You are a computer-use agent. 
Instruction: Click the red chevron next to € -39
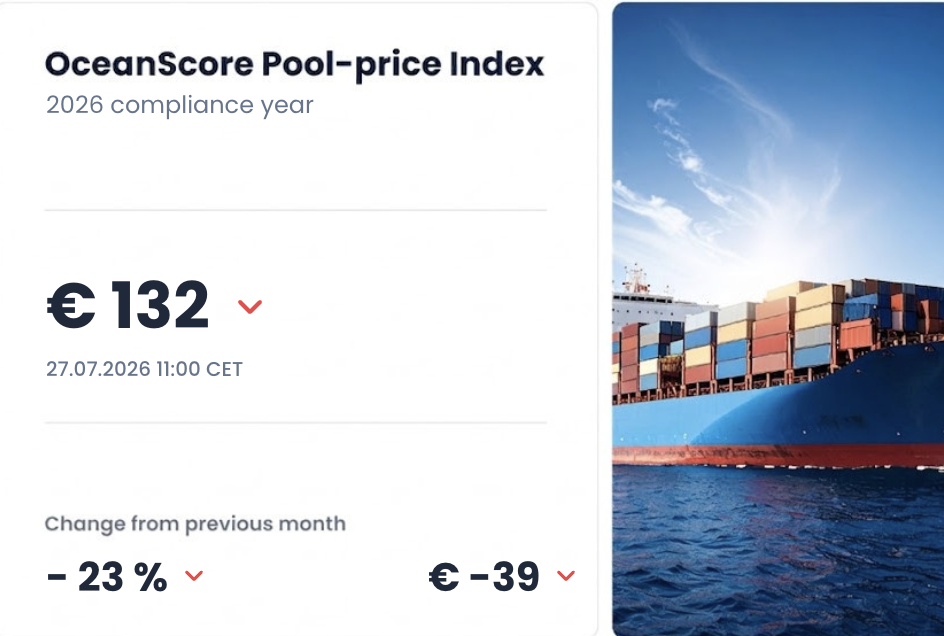[x=566, y=575]
